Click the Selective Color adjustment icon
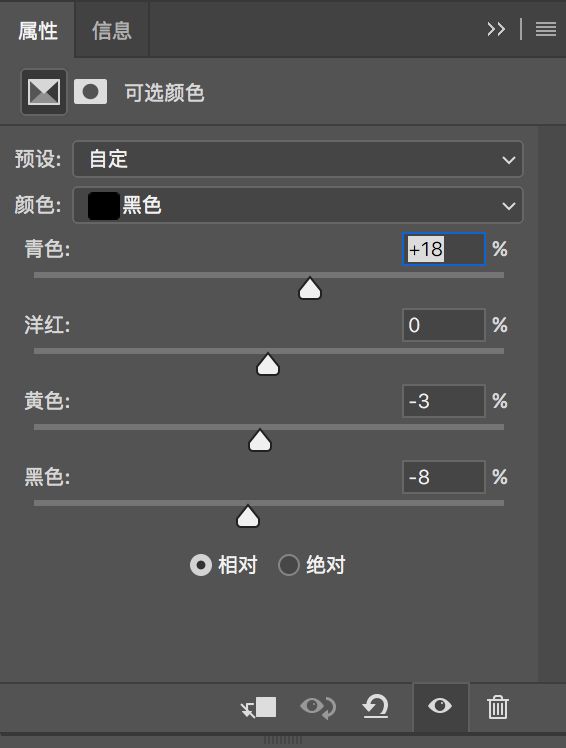 pyautogui.click(x=43, y=92)
